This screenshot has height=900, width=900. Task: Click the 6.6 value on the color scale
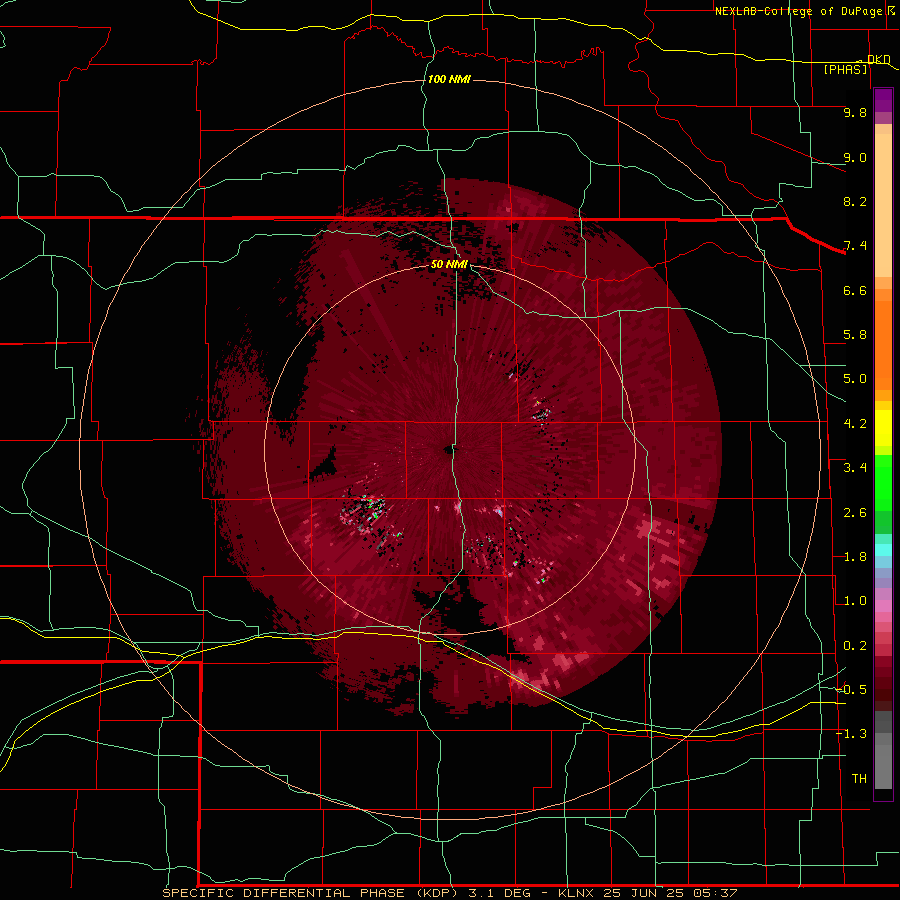pos(855,290)
